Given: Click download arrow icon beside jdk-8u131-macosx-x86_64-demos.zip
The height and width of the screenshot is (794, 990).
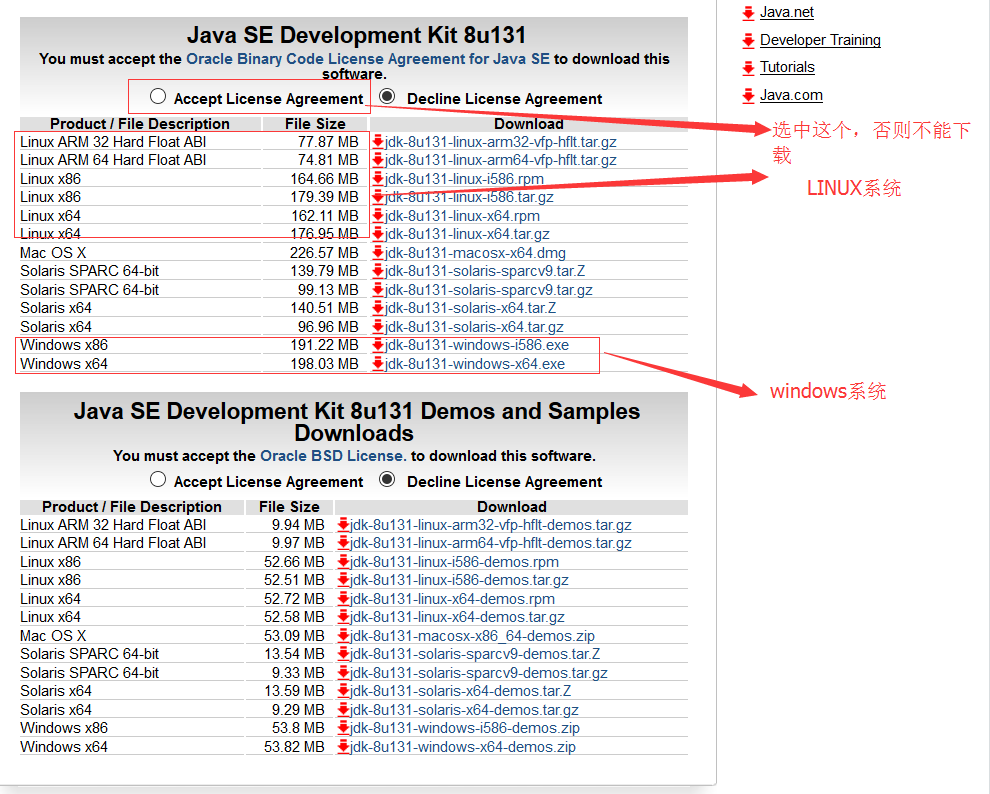Looking at the screenshot, I should tap(343, 636).
